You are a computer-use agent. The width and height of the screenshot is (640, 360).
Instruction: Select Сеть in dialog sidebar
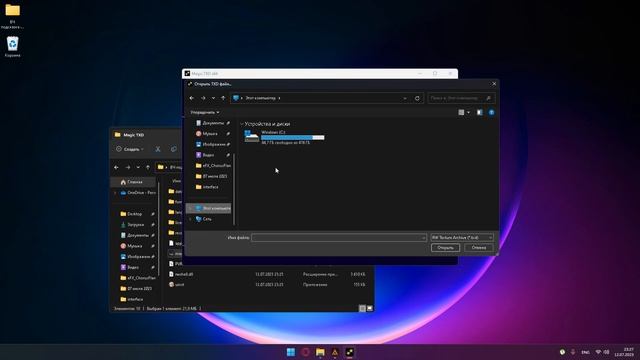click(203, 219)
